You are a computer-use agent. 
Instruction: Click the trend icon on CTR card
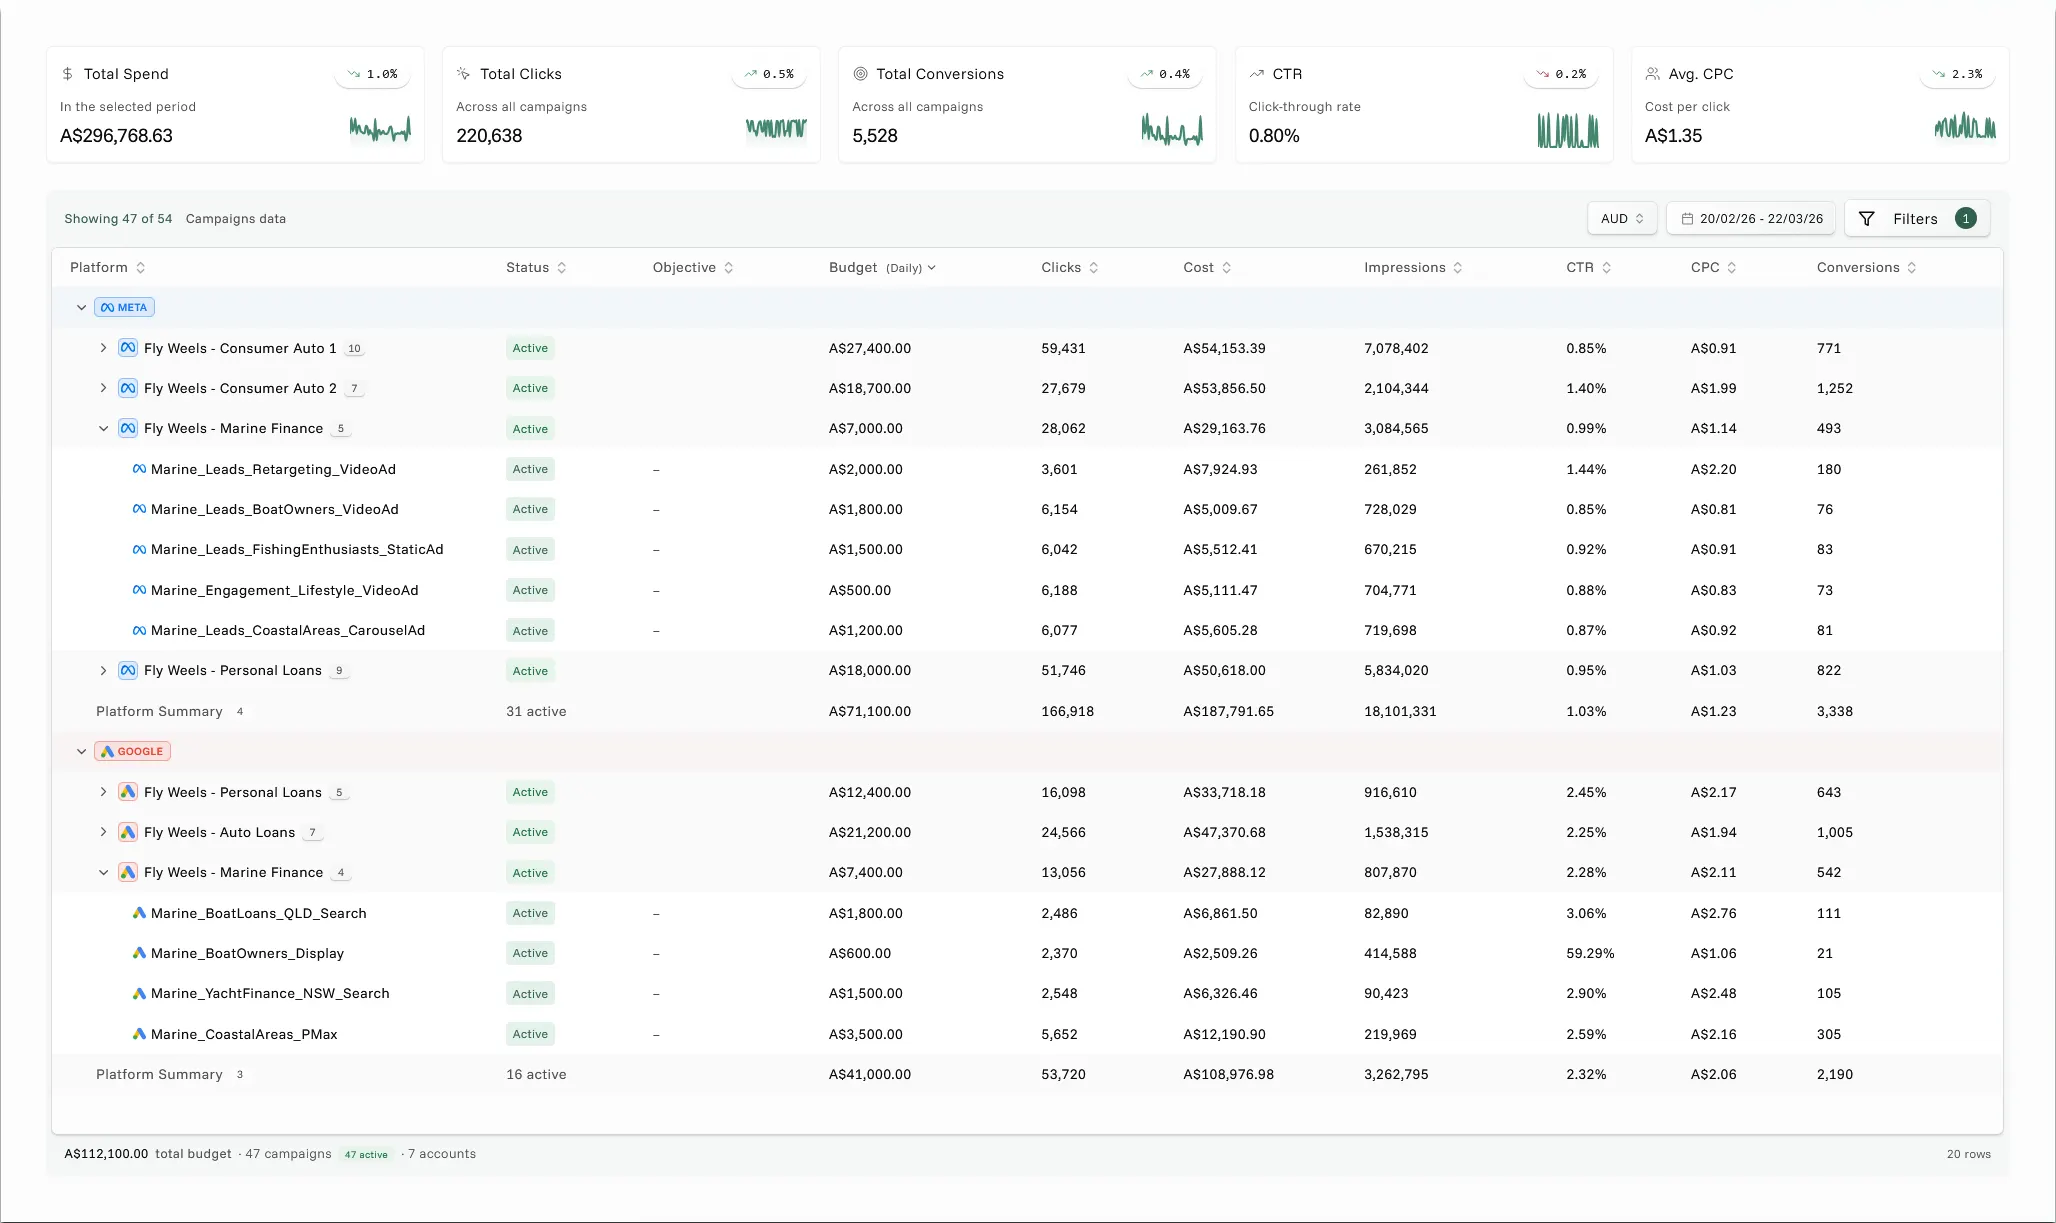click(1256, 74)
